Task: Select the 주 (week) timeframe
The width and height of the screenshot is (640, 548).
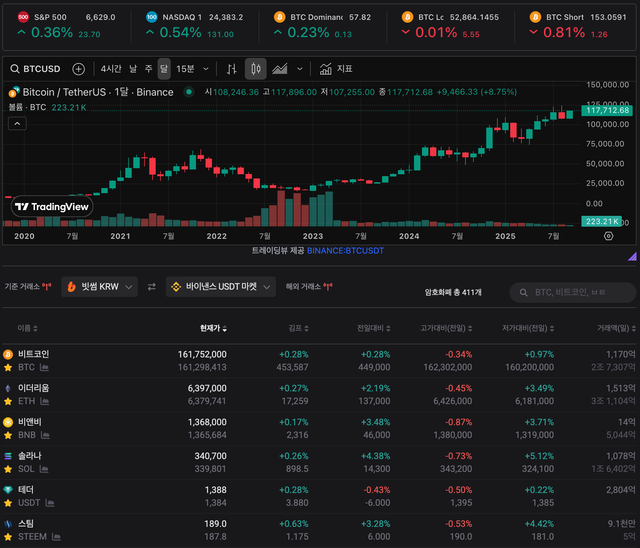Action: [x=149, y=69]
